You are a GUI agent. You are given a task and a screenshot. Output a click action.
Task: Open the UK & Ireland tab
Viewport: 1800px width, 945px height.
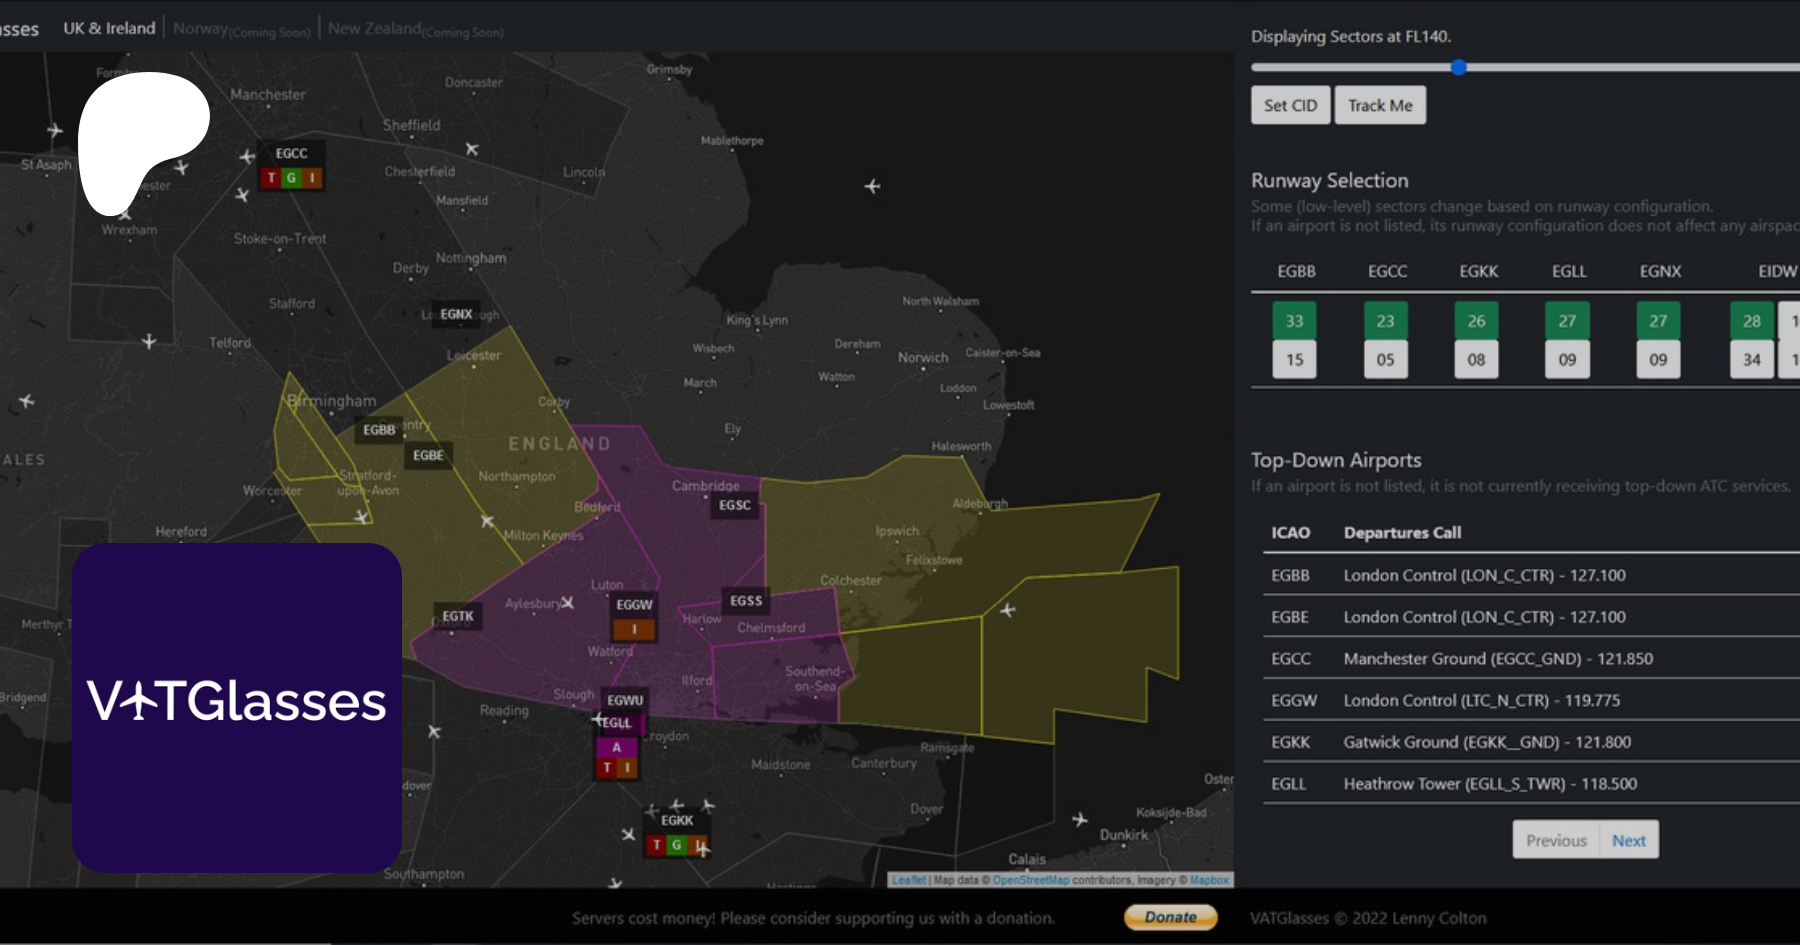click(109, 28)
